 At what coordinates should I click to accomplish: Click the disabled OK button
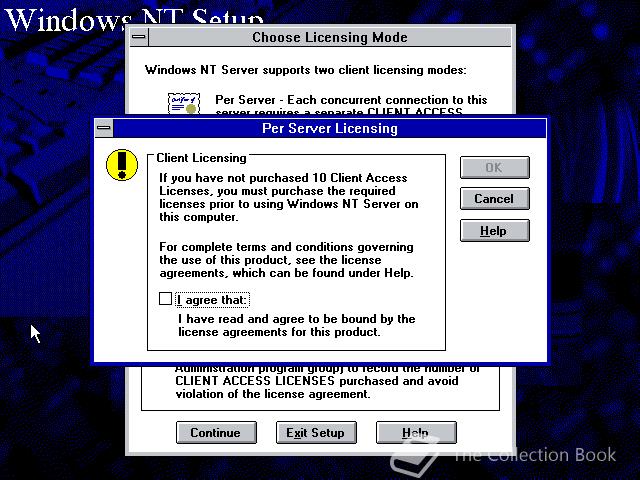point(495,167)
